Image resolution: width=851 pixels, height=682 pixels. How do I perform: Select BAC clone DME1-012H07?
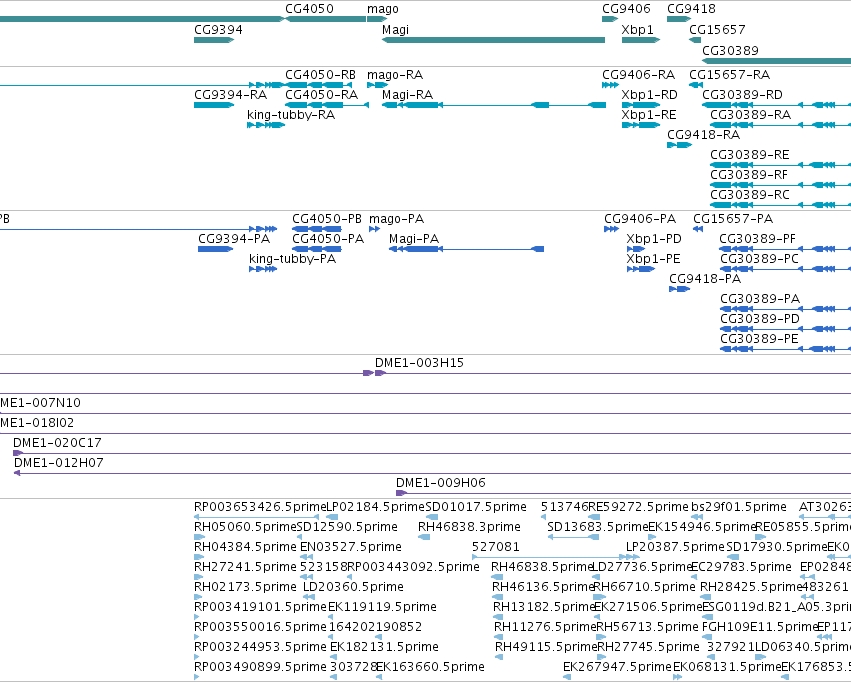(432, 473)
